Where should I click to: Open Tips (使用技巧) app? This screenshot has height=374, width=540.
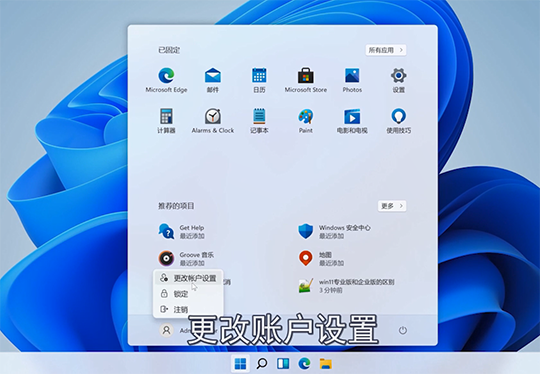(398, 121)
